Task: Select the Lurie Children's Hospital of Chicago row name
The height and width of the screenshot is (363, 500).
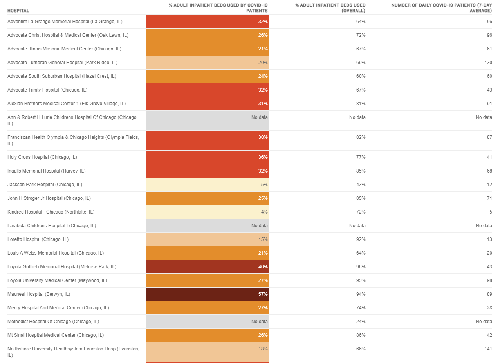Action: [x=72, y=120]
